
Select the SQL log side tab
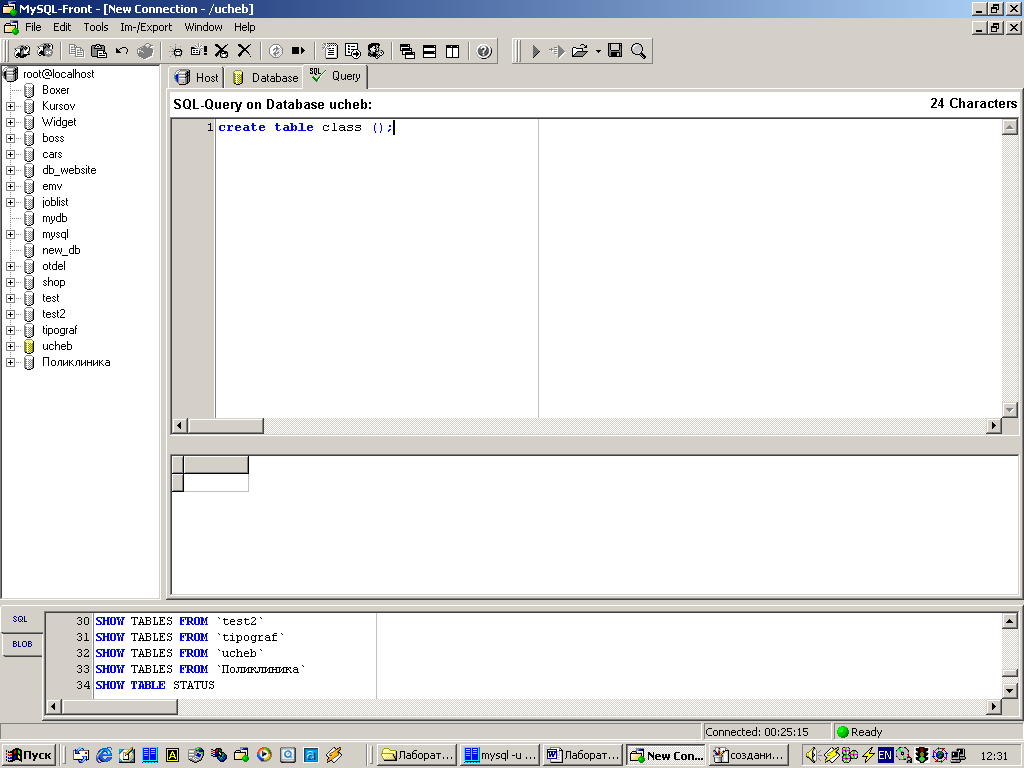click(21, 619)
